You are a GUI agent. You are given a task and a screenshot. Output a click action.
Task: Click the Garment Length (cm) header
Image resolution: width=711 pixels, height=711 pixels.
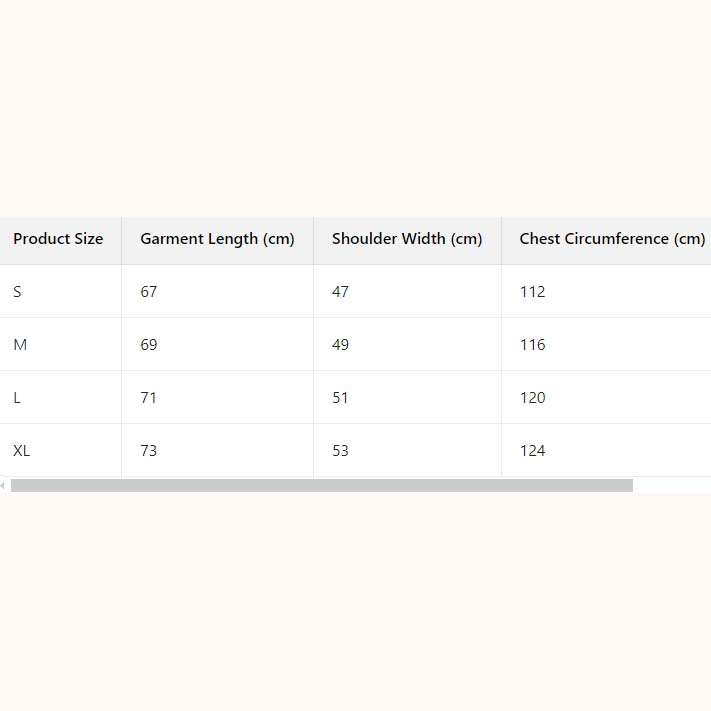click(217, 239)
